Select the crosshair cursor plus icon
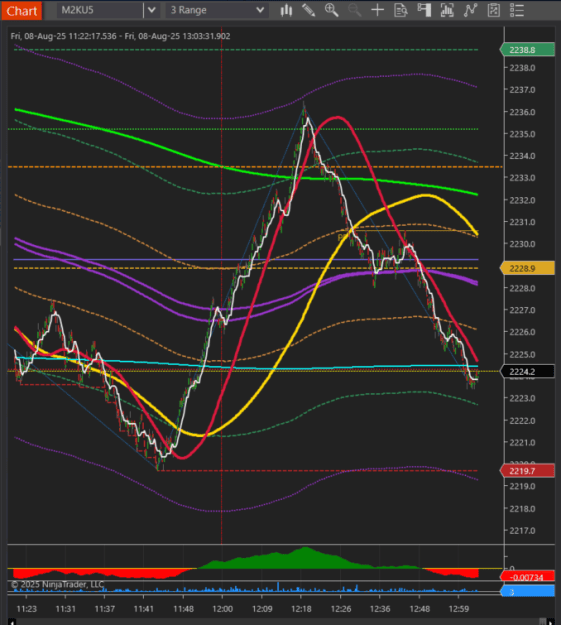The height and width of the screenshot is (625, 561). (x=377, y=10)
